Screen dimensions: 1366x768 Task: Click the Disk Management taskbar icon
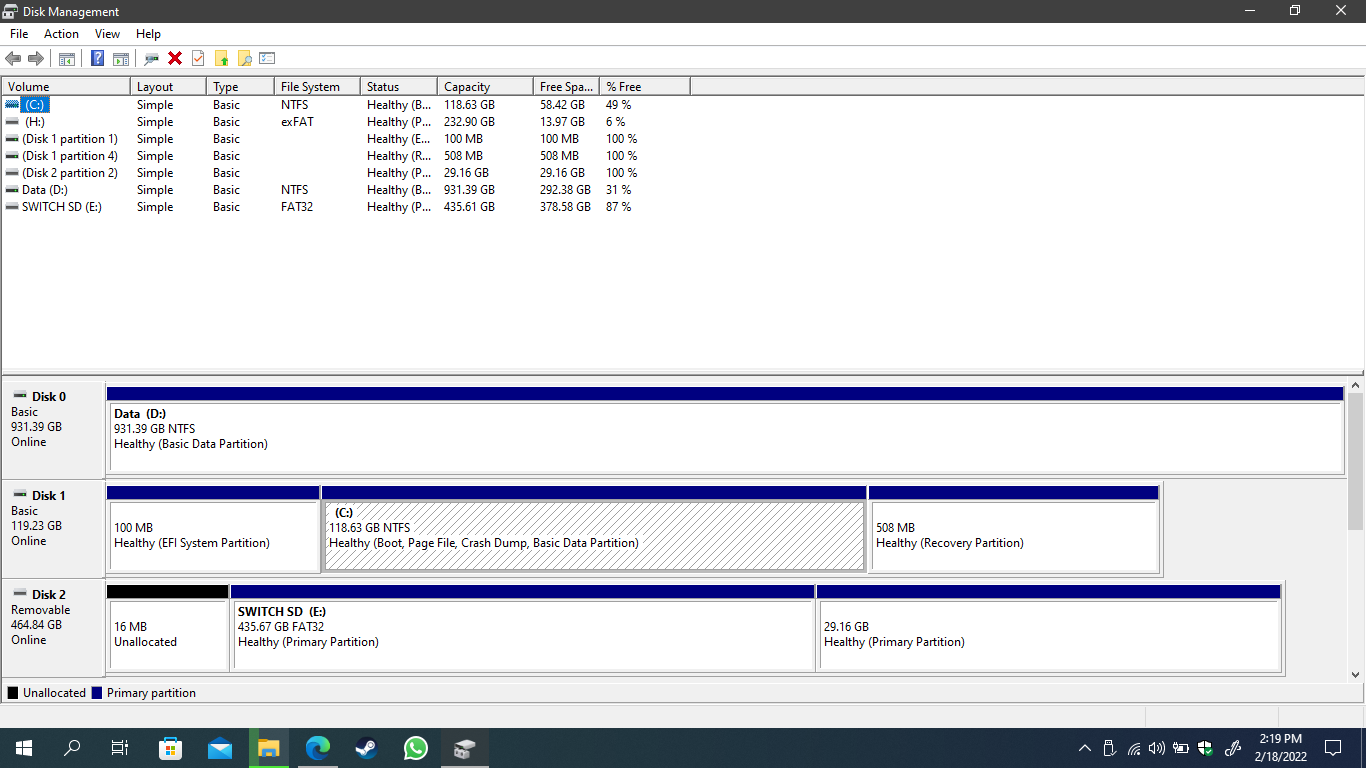tap(464, 748)
